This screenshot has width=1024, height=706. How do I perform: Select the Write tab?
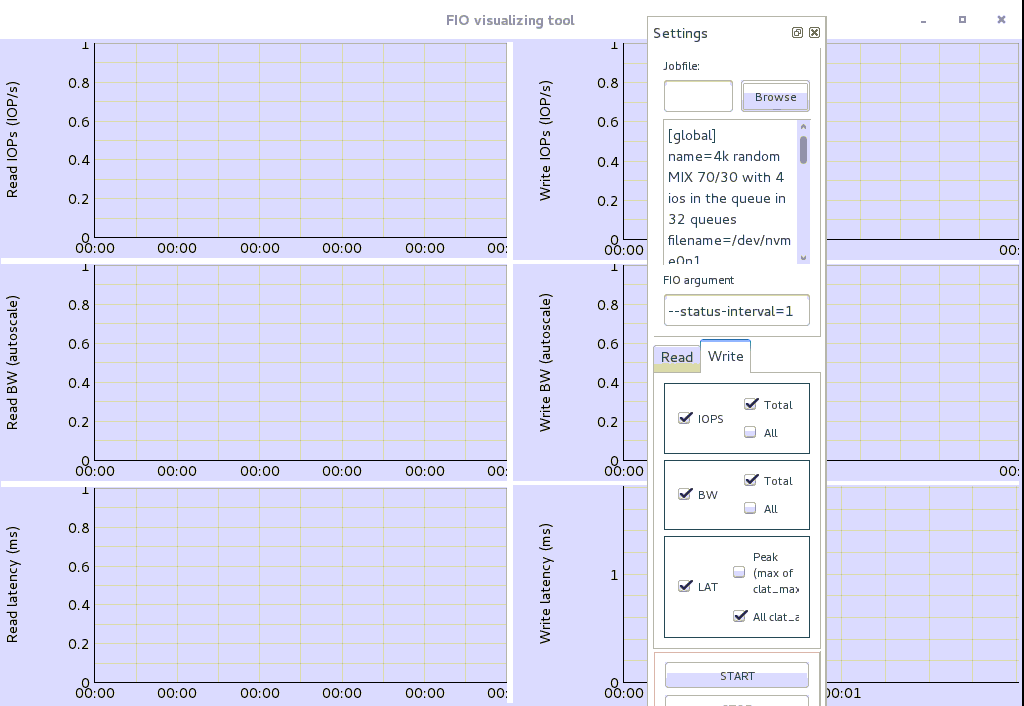(x=725, y=356)
